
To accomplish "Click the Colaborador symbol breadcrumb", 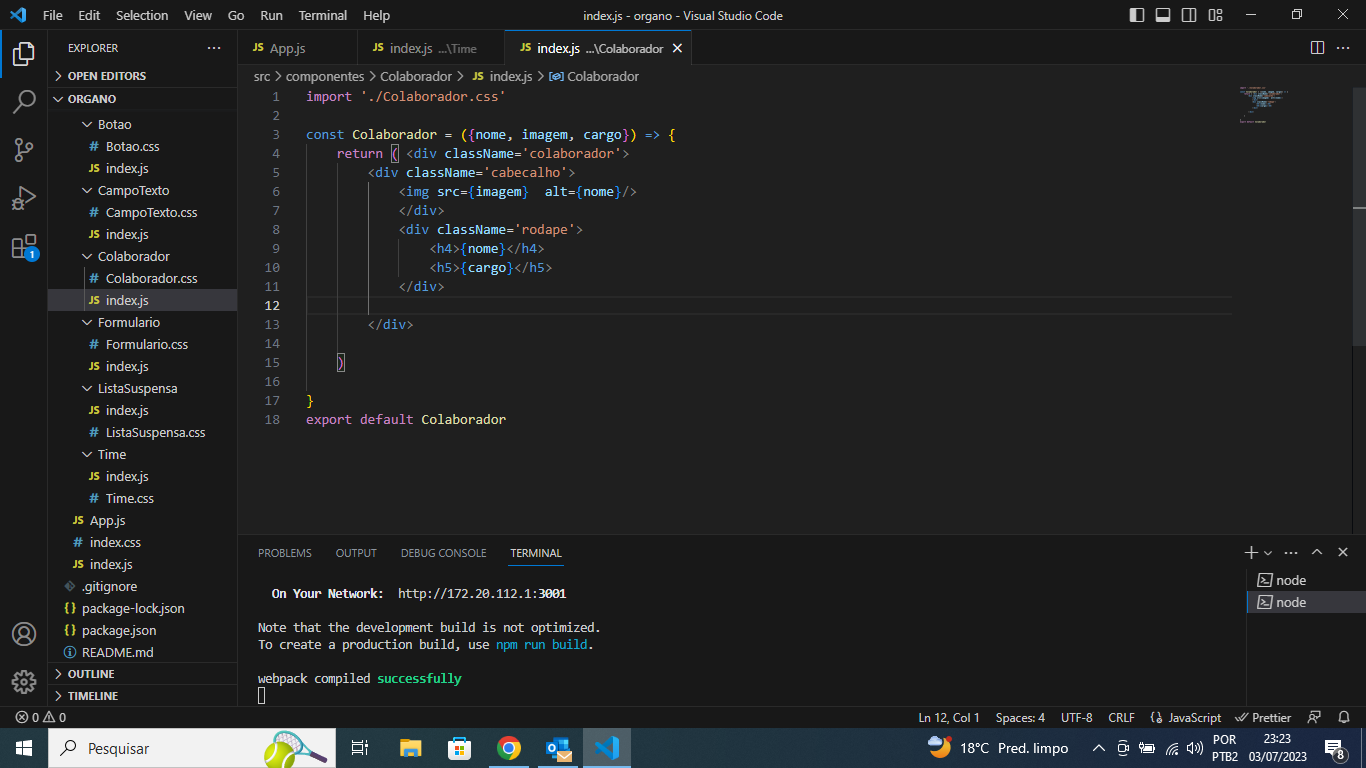I will point(595,76).
